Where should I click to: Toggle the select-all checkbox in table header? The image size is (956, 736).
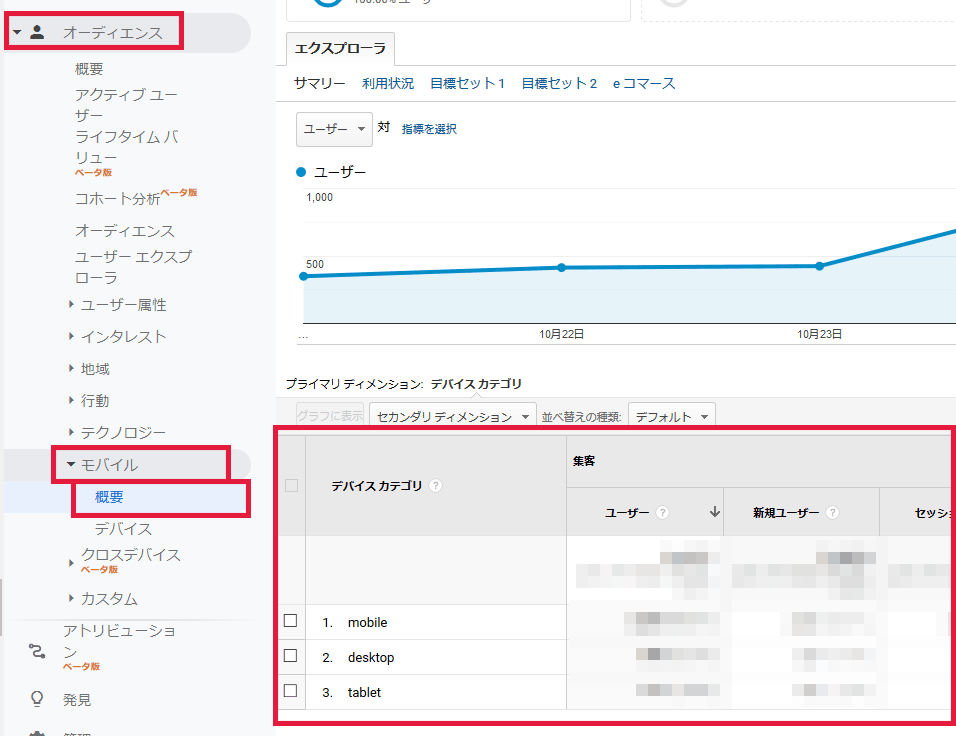(x=291, y=485)
